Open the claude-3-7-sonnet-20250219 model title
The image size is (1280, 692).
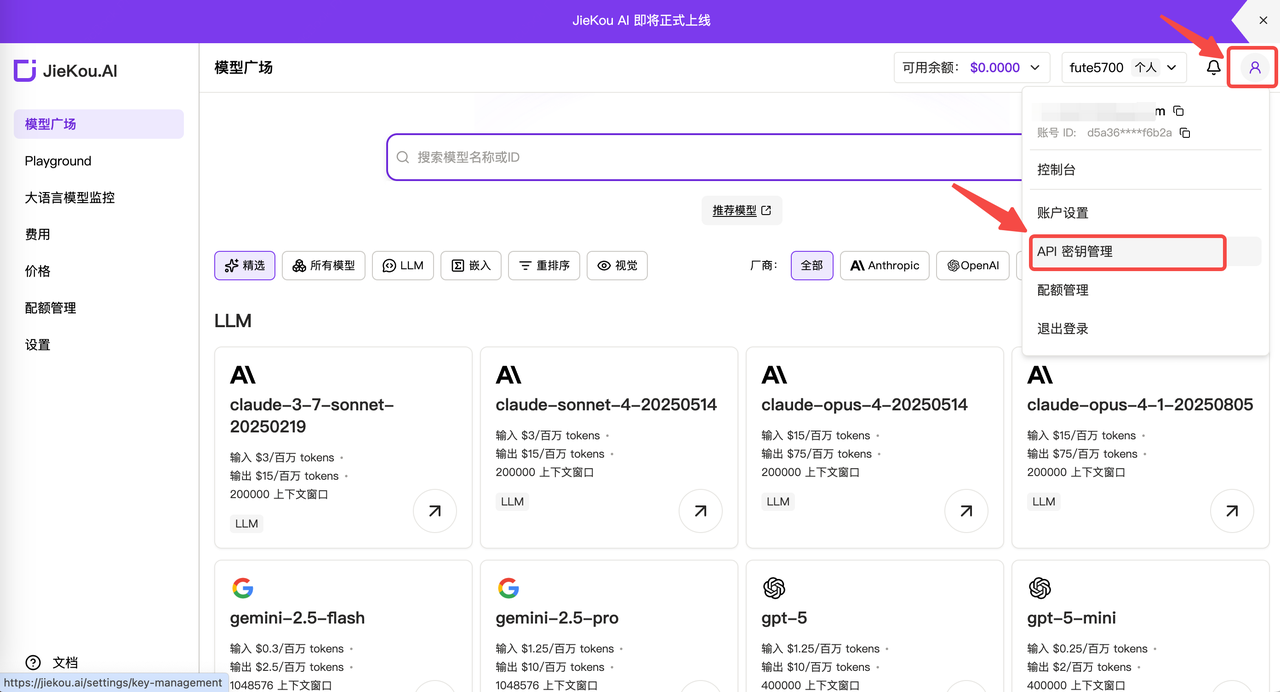coord(312,415)
